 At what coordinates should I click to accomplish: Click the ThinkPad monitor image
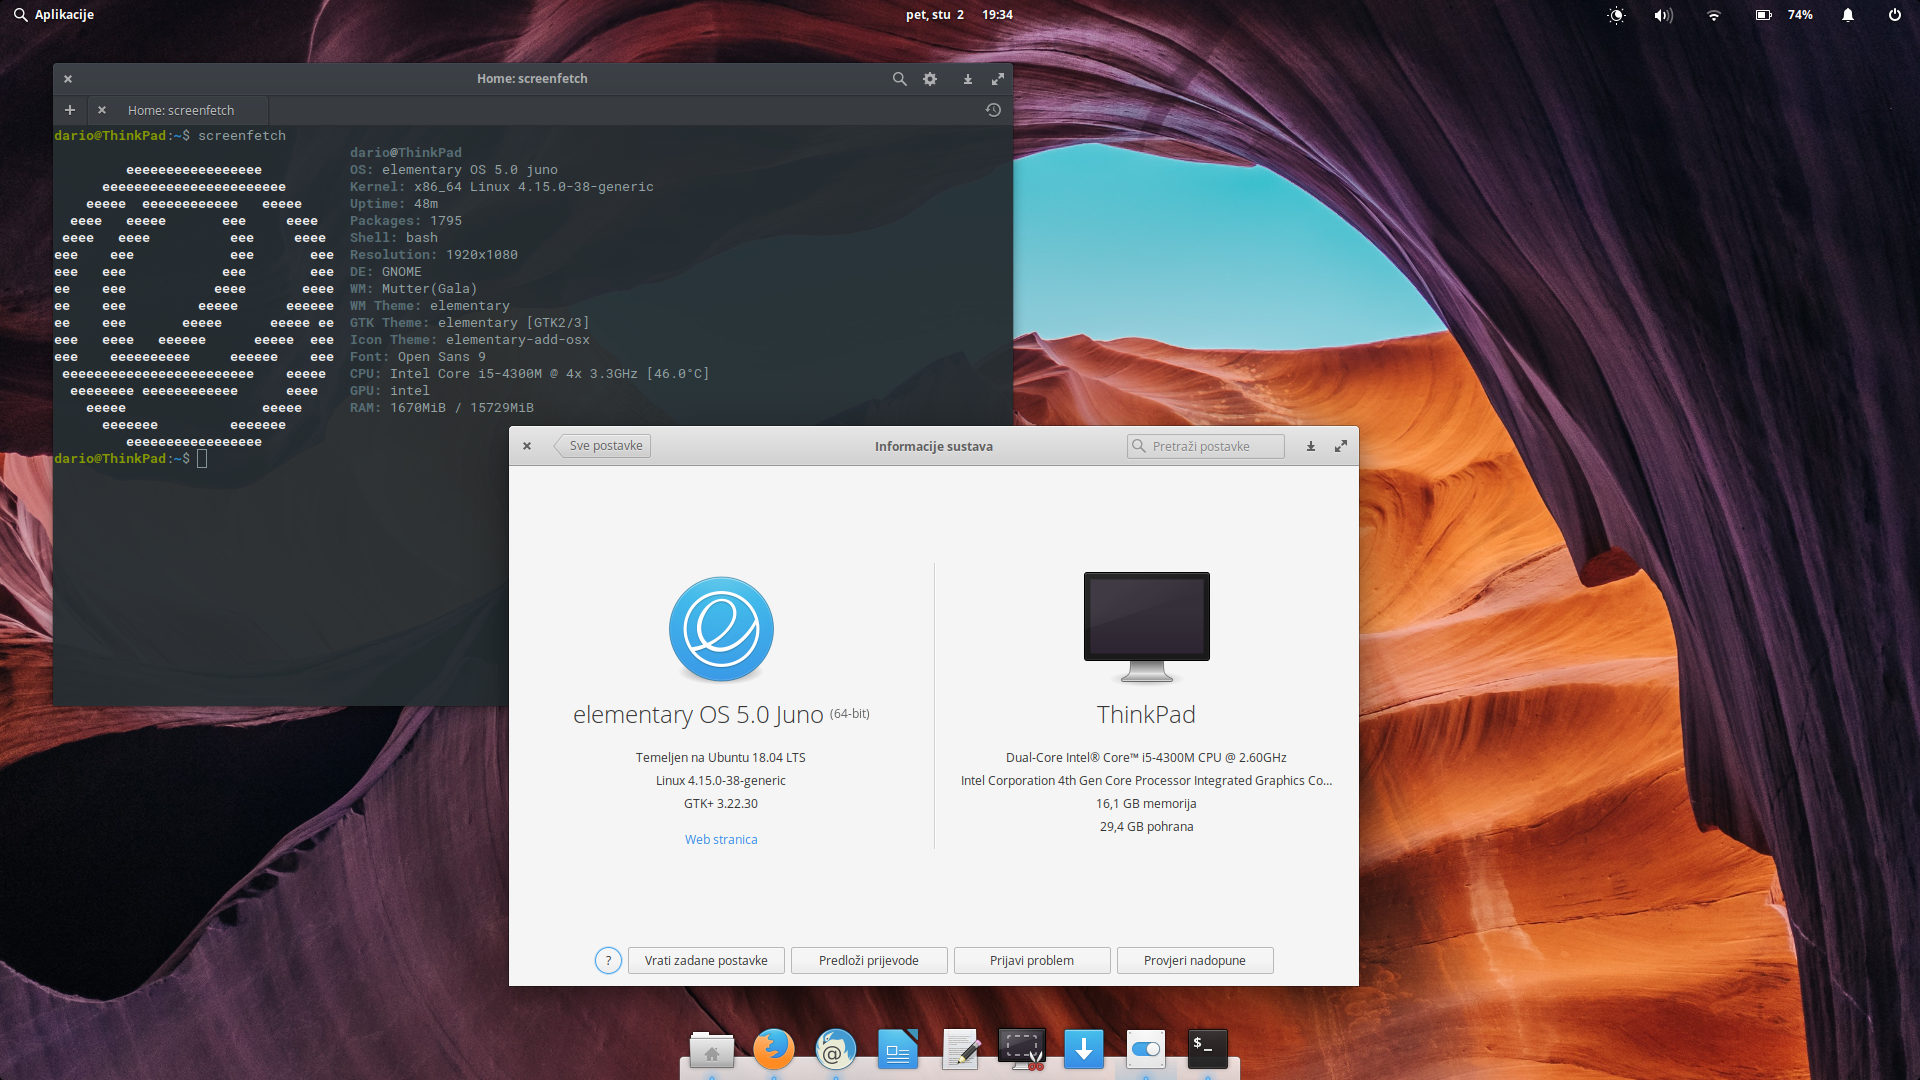[x=1147, y=627]
